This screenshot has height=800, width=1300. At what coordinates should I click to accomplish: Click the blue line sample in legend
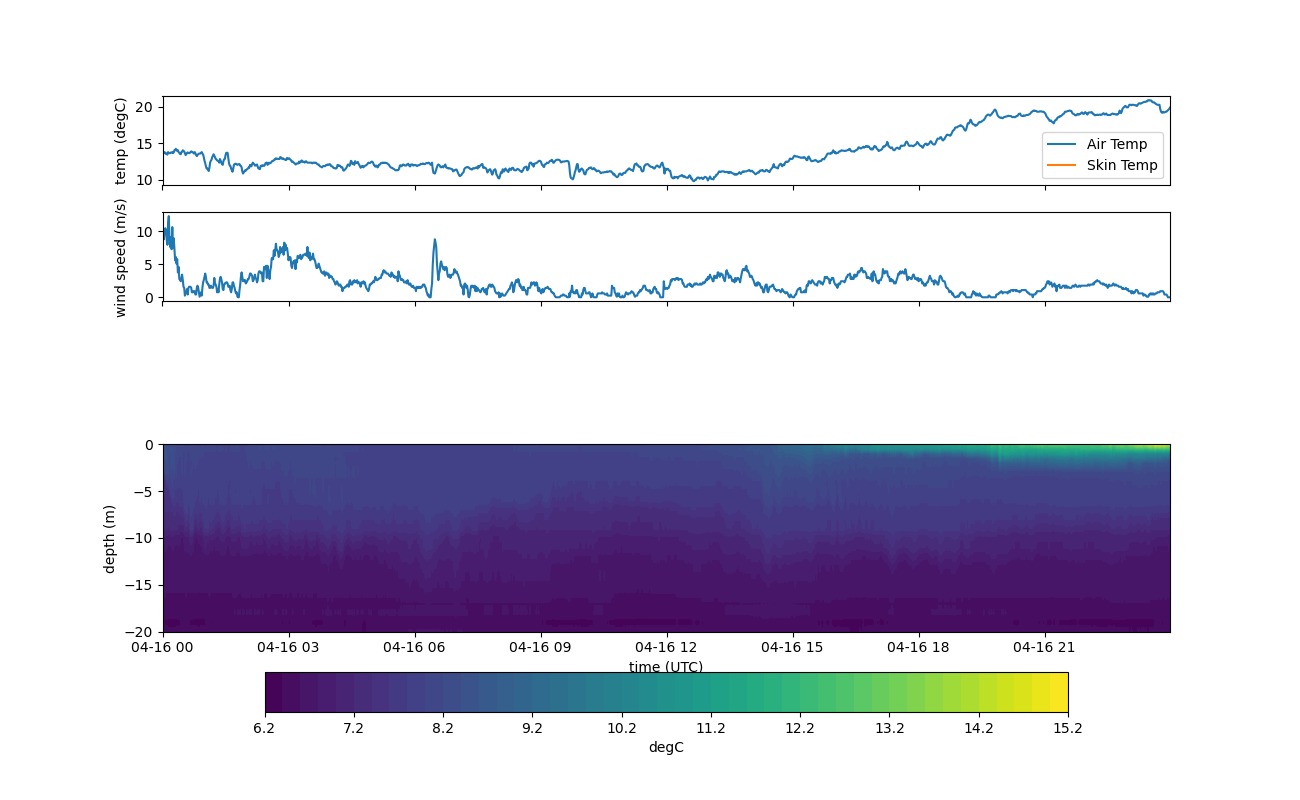1063,145
